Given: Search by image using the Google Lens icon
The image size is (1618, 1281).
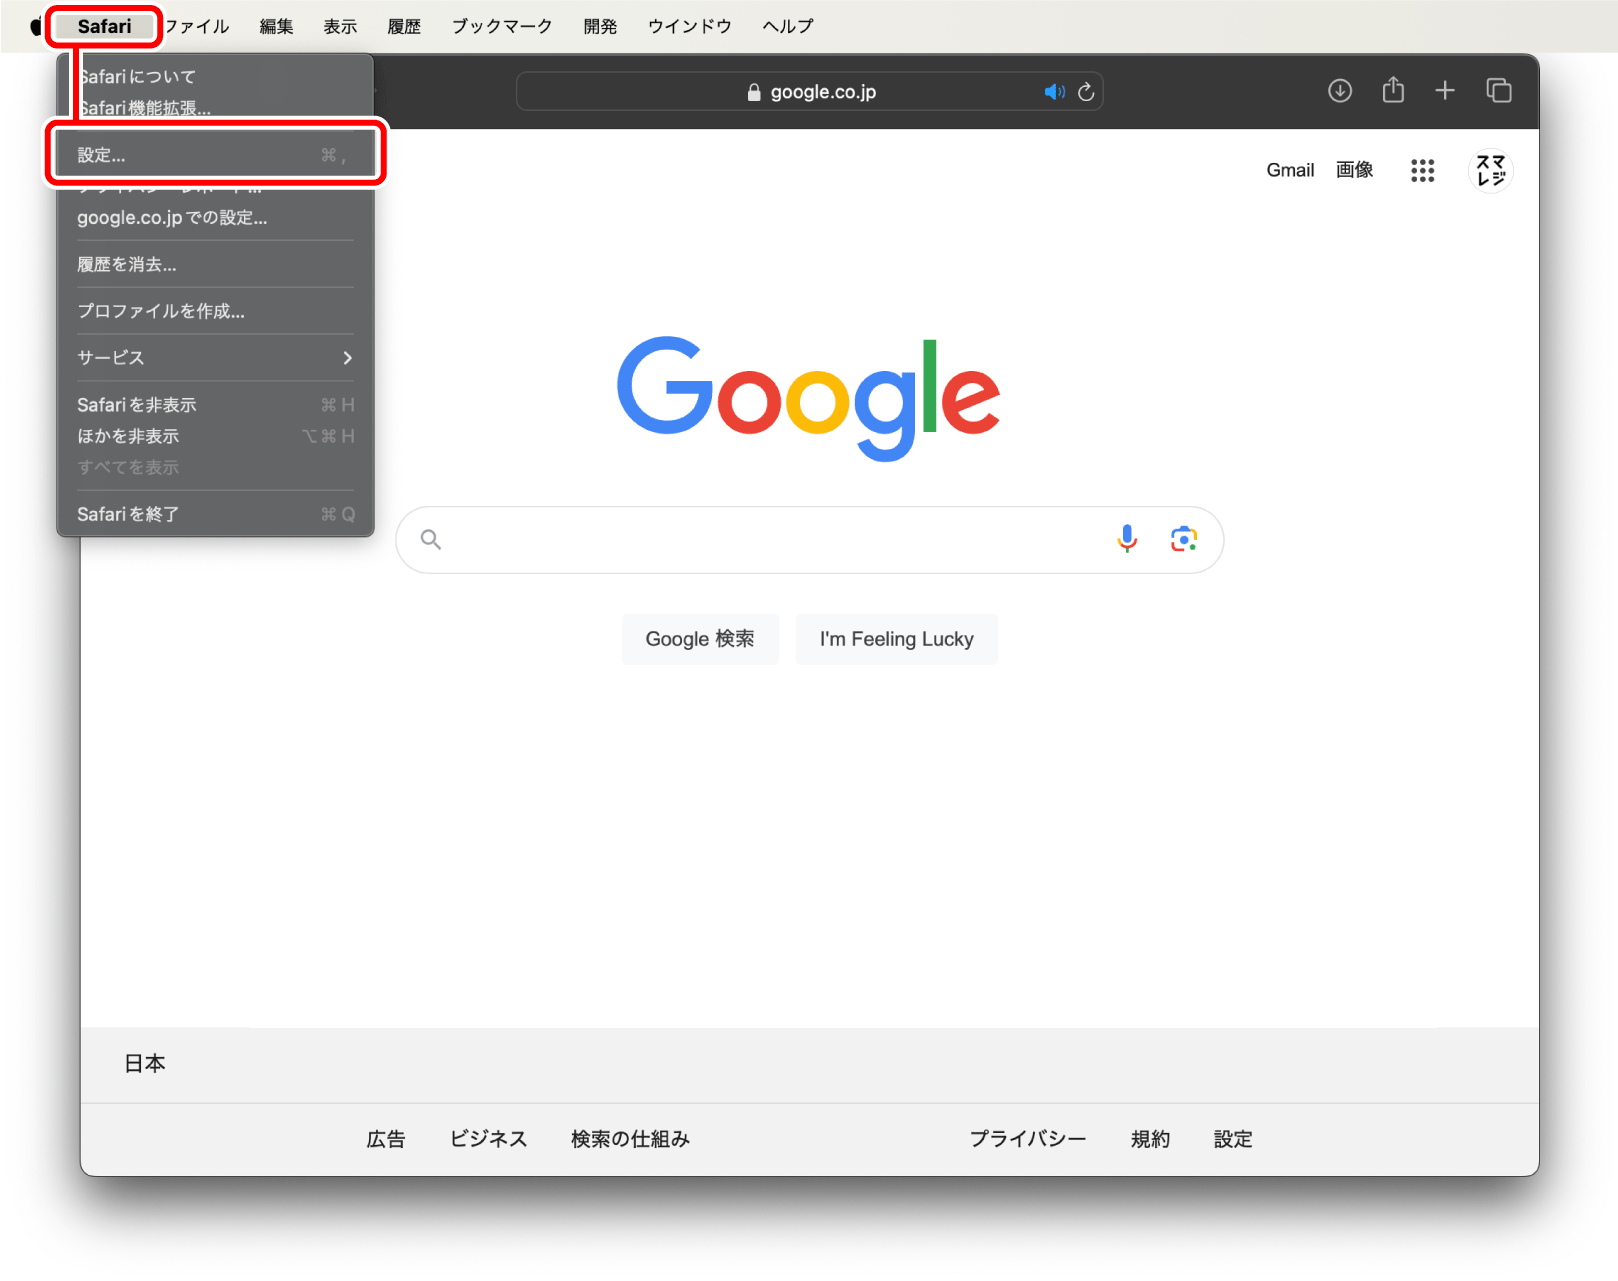Looking at the screenshot, I should click(x=1184, y=539).
